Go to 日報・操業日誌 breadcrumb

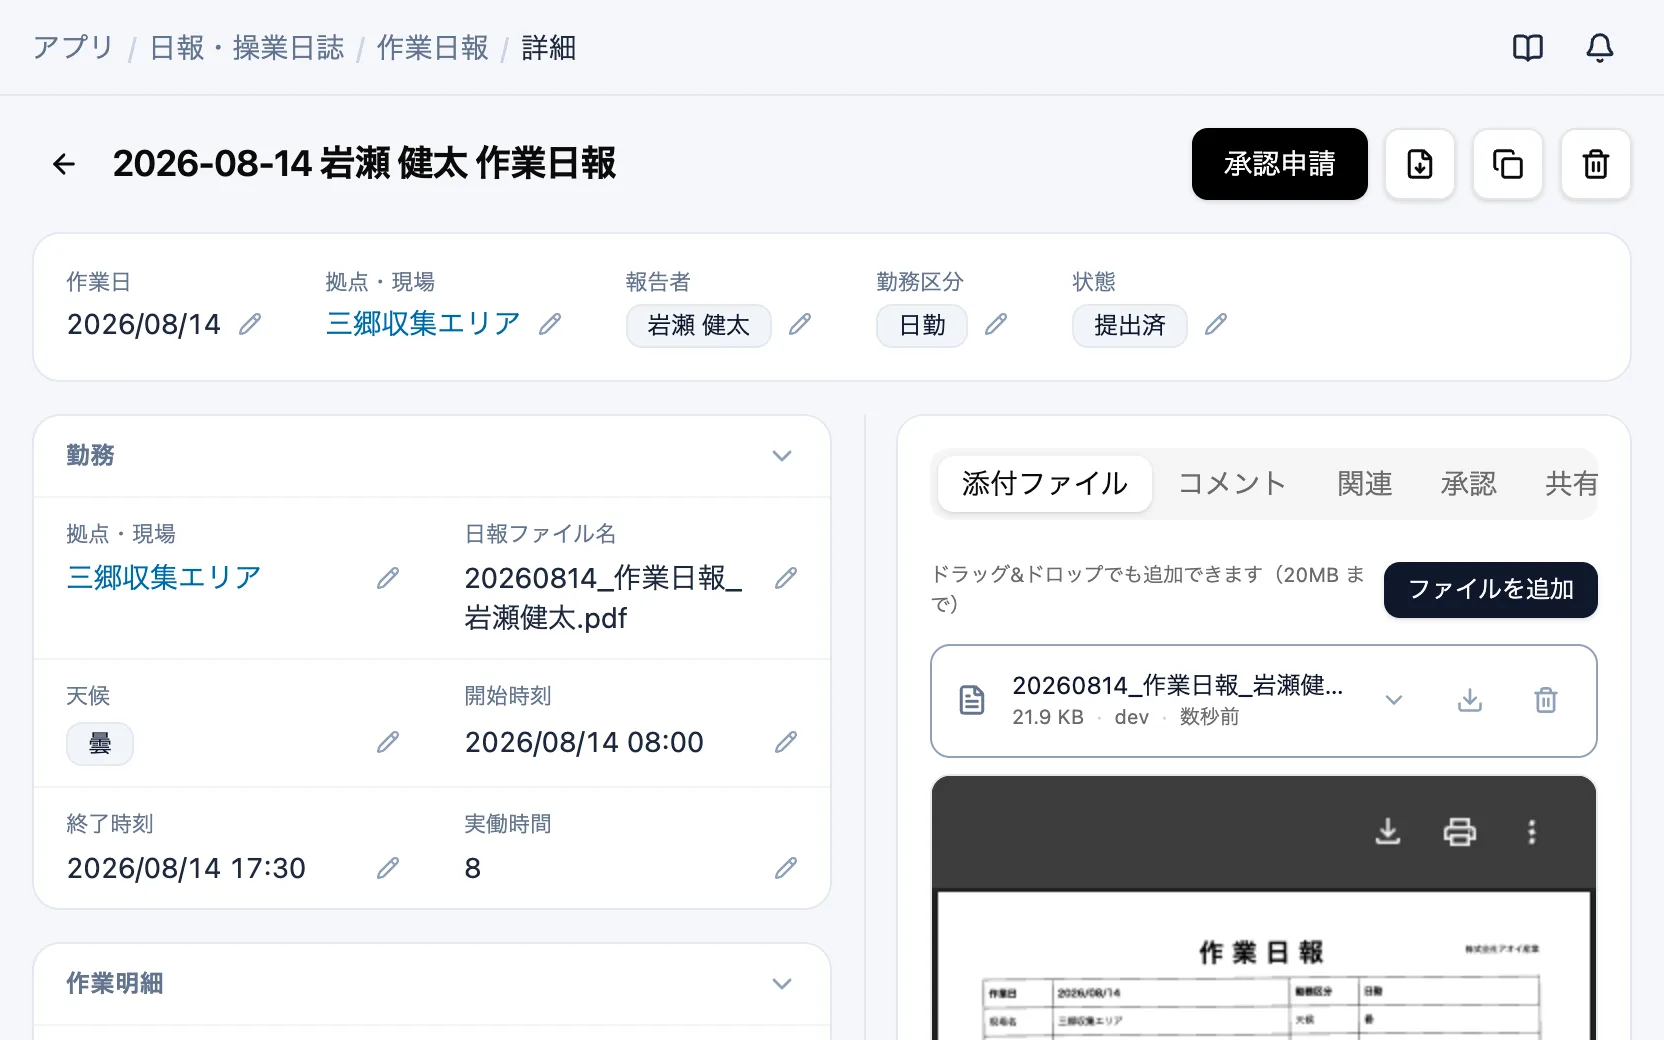pyautogui.click(x=247, y=48)
